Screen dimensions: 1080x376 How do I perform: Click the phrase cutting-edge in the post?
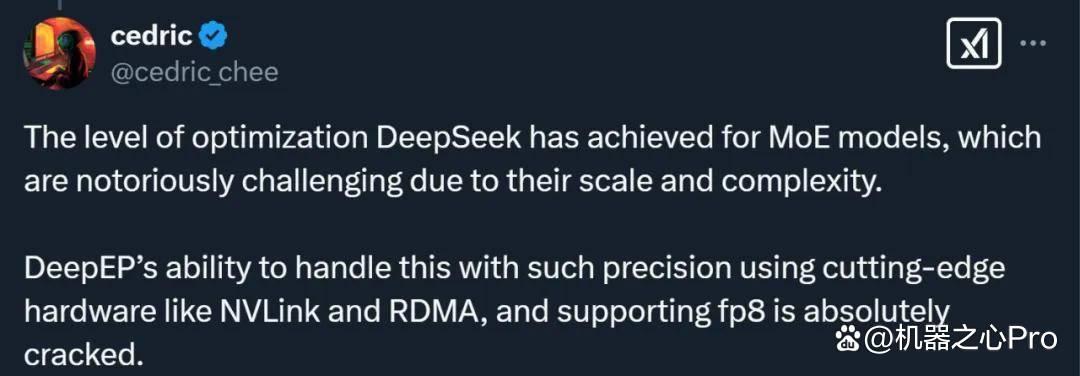coord(913,269)
